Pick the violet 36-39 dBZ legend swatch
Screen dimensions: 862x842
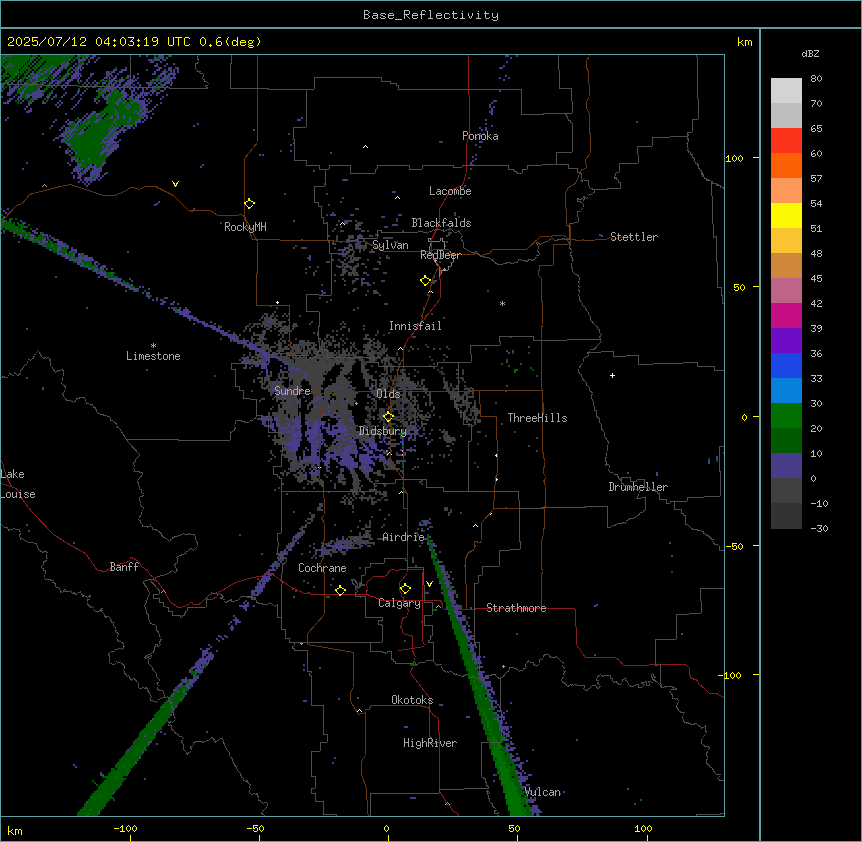point(786,341)
